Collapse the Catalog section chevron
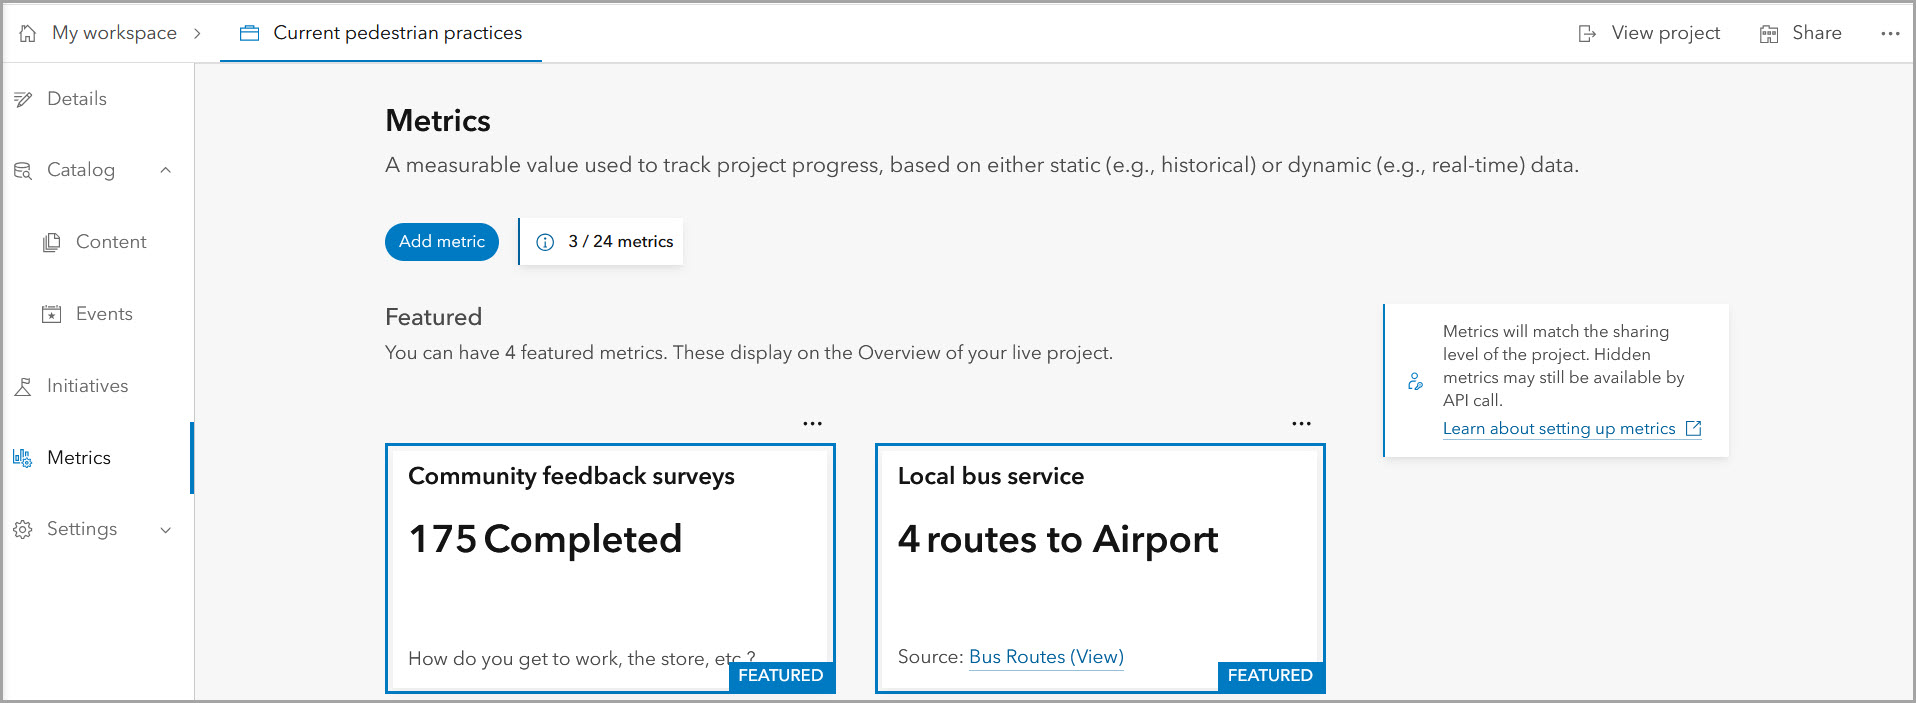The image size is (1916, 703). pyautogui.click(x=166, y=170)
